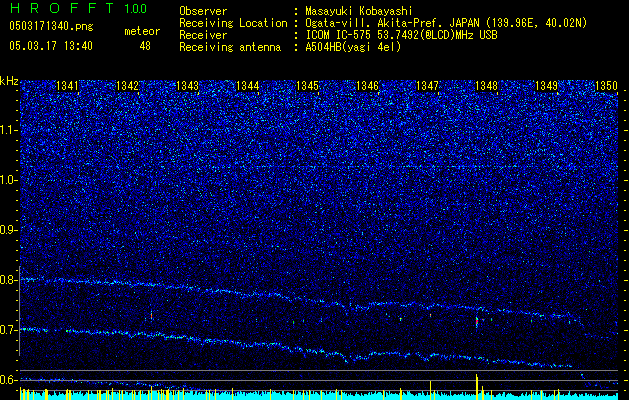Click the Receiving antenna field label

click(230, 47)
